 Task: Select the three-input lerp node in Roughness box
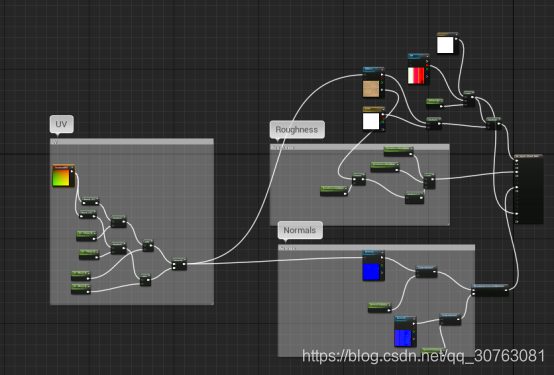click(429, 181)
